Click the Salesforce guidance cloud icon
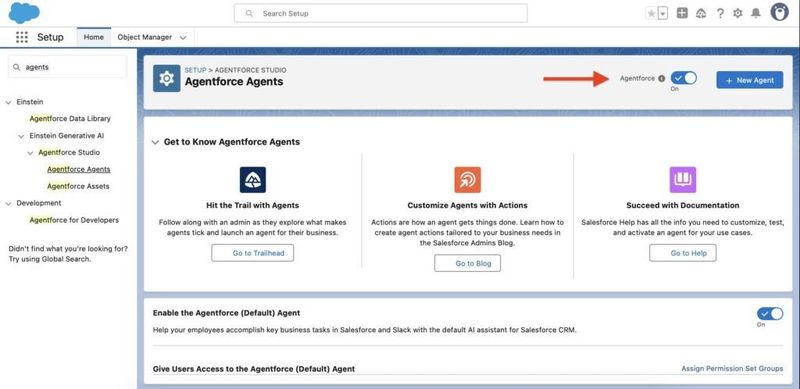800x389 pixels. click(701, 14)
